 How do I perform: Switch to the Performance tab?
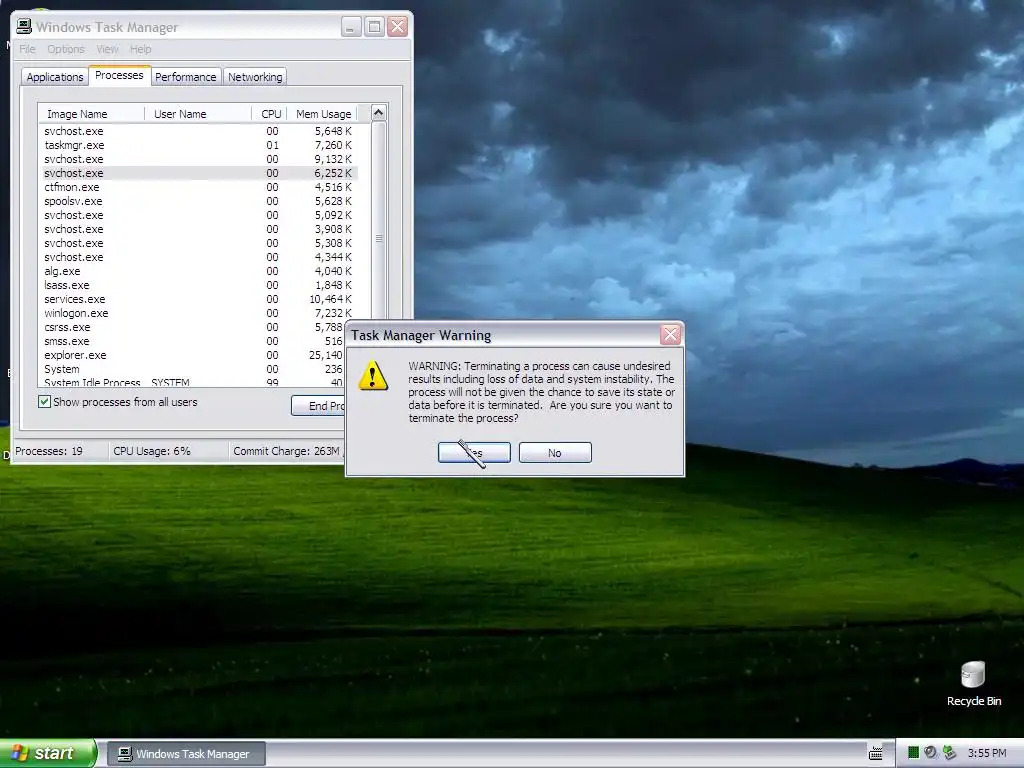pyautogui.click(x=185, y=77)
